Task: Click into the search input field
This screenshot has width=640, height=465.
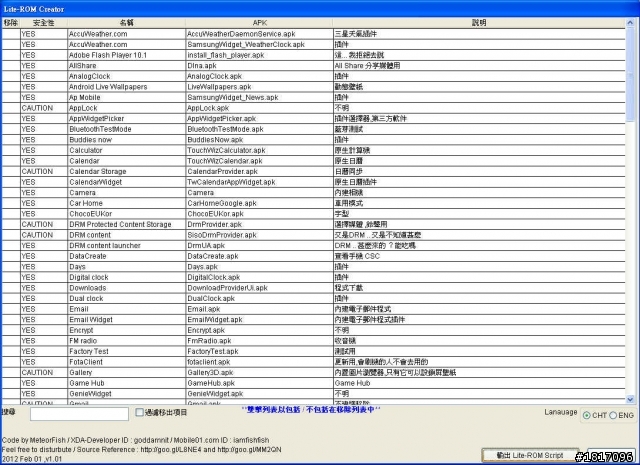Action: click(79, 414)
